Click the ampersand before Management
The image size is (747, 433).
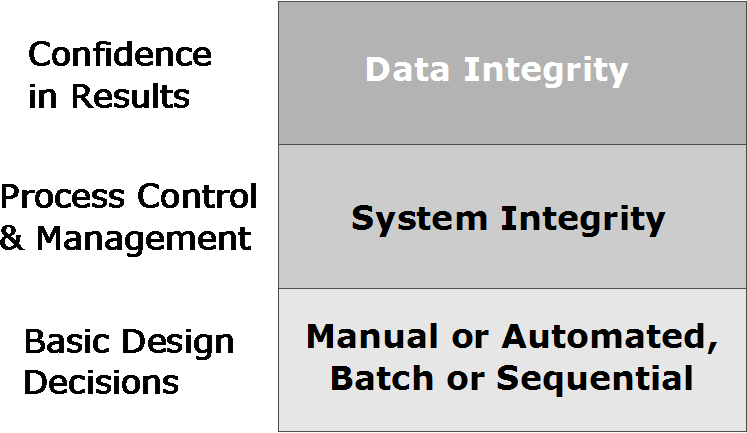[x=12, y=237]
